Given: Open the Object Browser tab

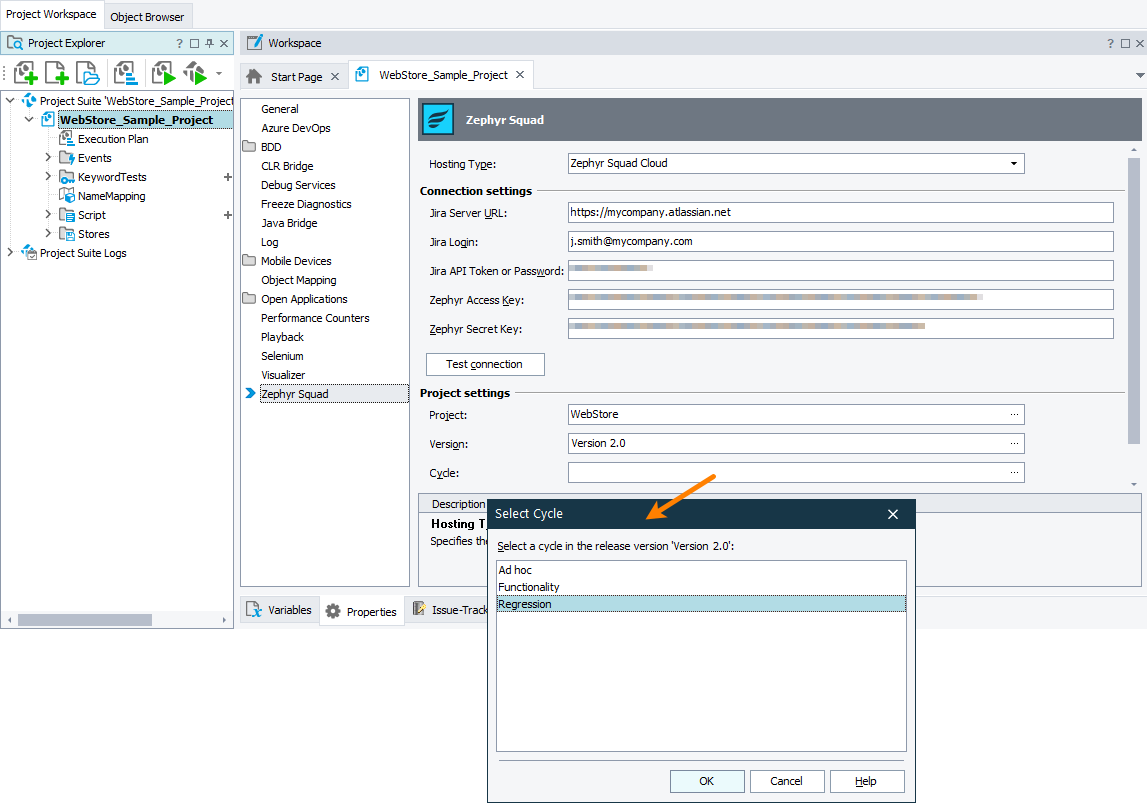Looking at the screenshot, I should coord(147,17).
